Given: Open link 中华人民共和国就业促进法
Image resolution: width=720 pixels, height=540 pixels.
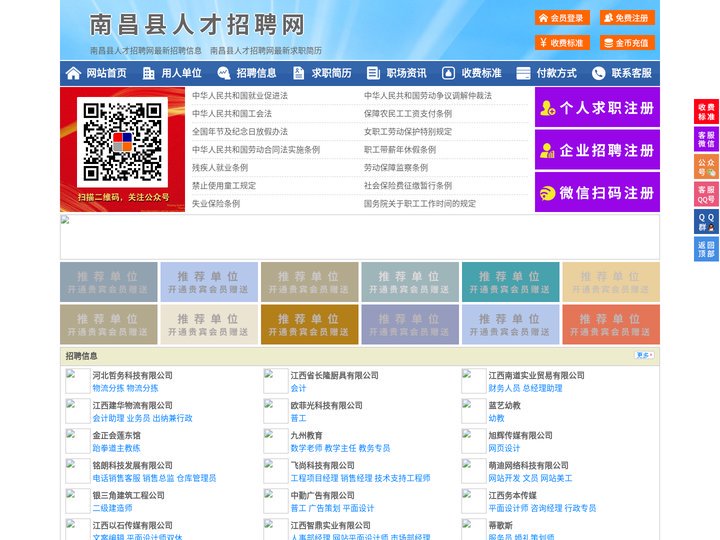Looking at the screenshot, I should 240,96.
